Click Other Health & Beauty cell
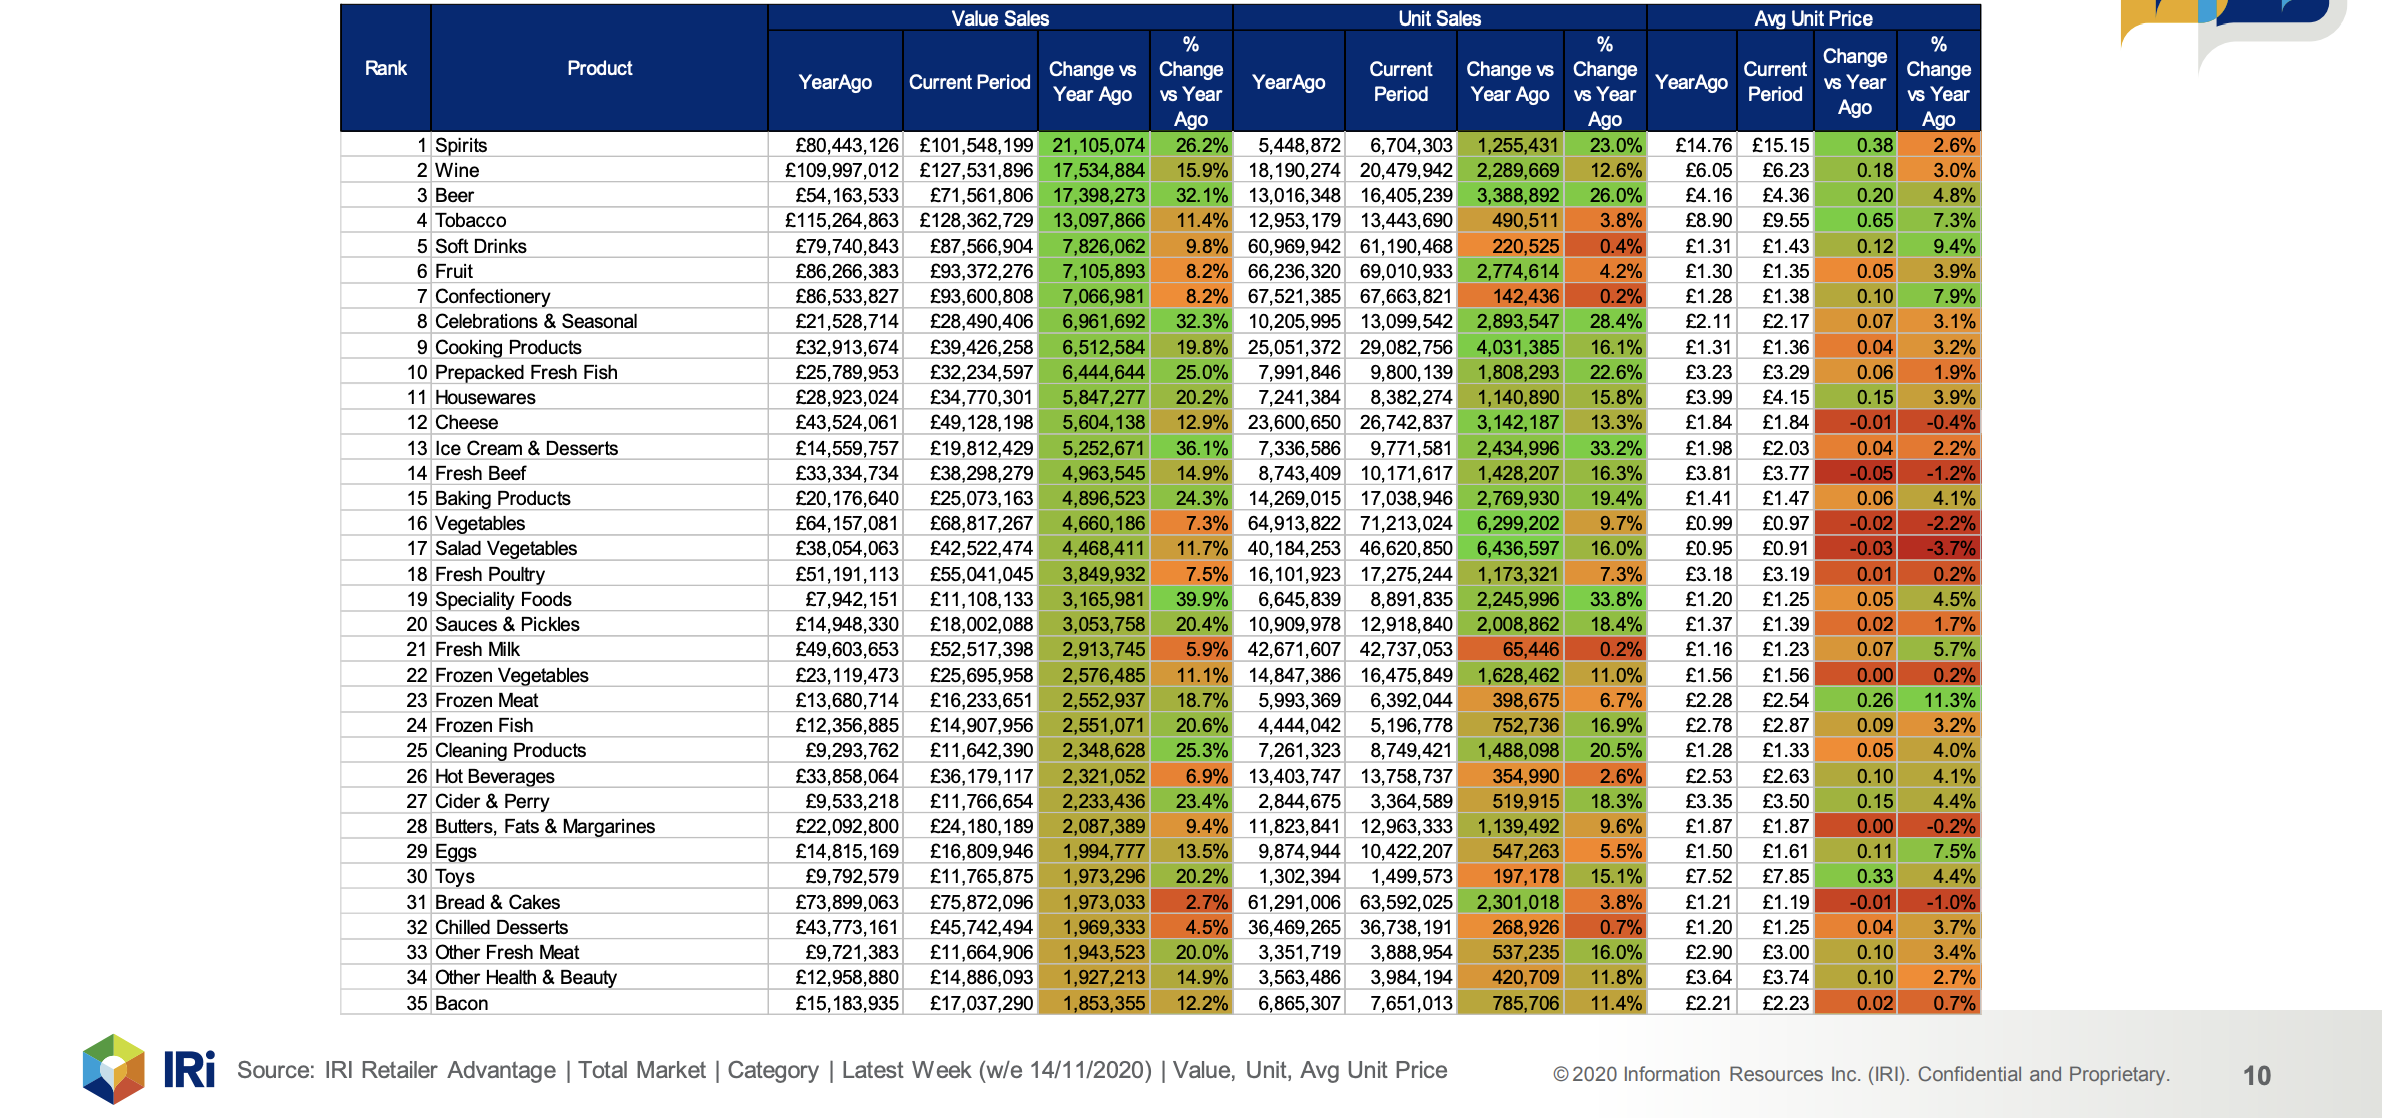This screenshot has height=1118, width=2382. point(599,977)
